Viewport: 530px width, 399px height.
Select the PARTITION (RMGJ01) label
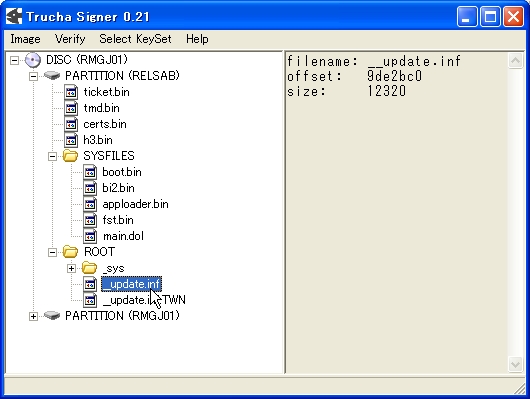(x=122, y=315)
